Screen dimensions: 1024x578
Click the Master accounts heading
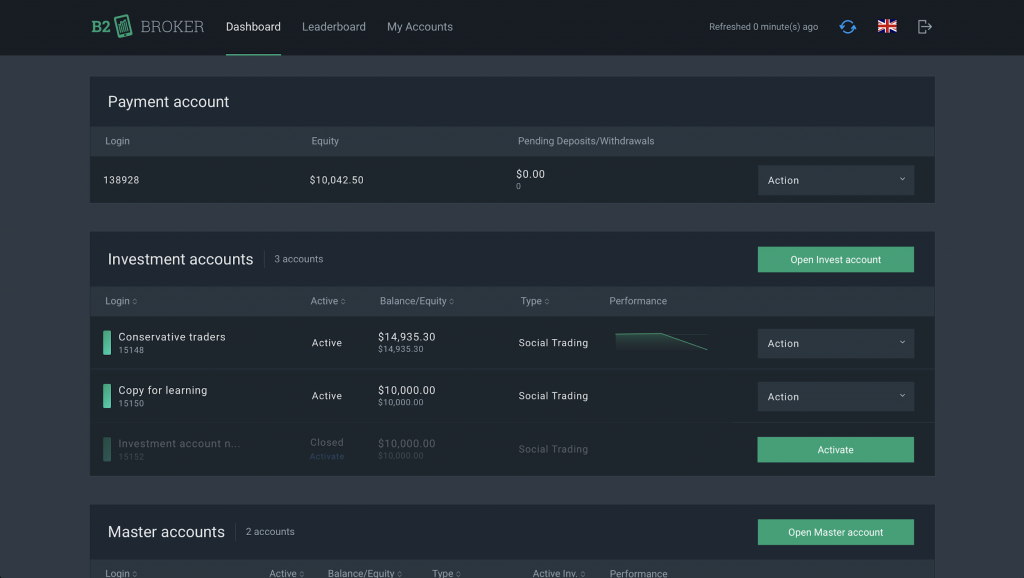pos(166,532)
